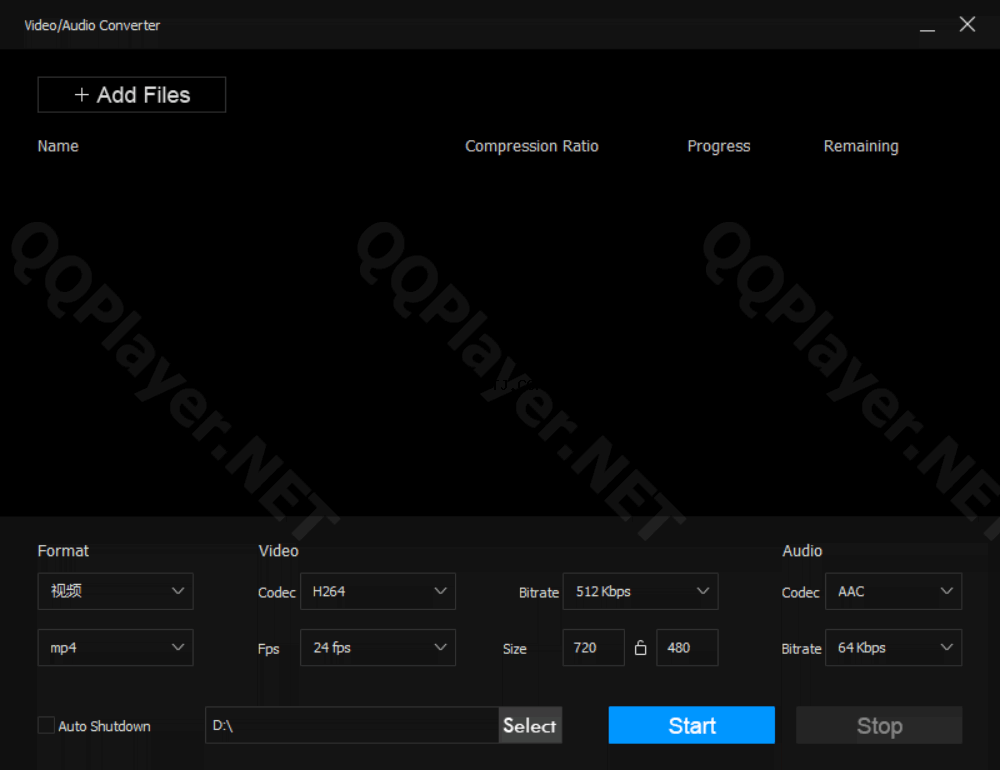The width and height of the screenshot is (1000, 770).
Task: Click the Progress column header
Action: 718,146
